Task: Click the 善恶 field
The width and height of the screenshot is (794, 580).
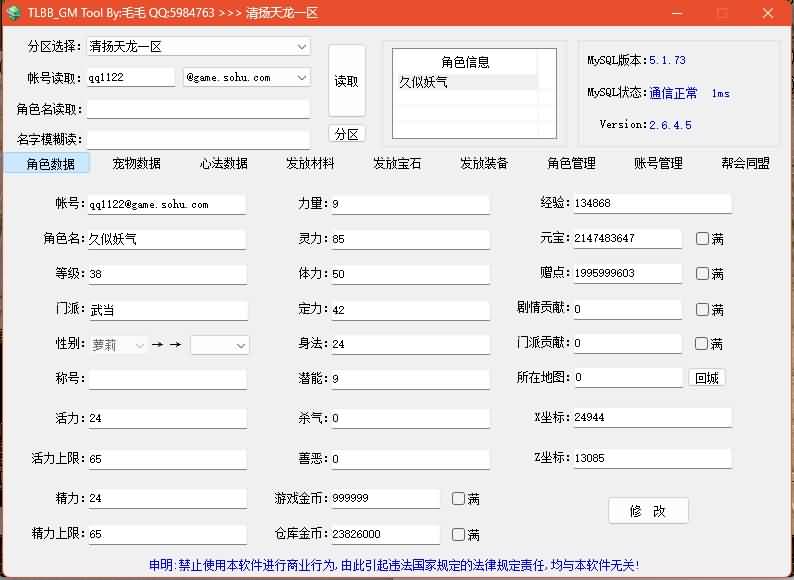Action: tap(410, 459)
